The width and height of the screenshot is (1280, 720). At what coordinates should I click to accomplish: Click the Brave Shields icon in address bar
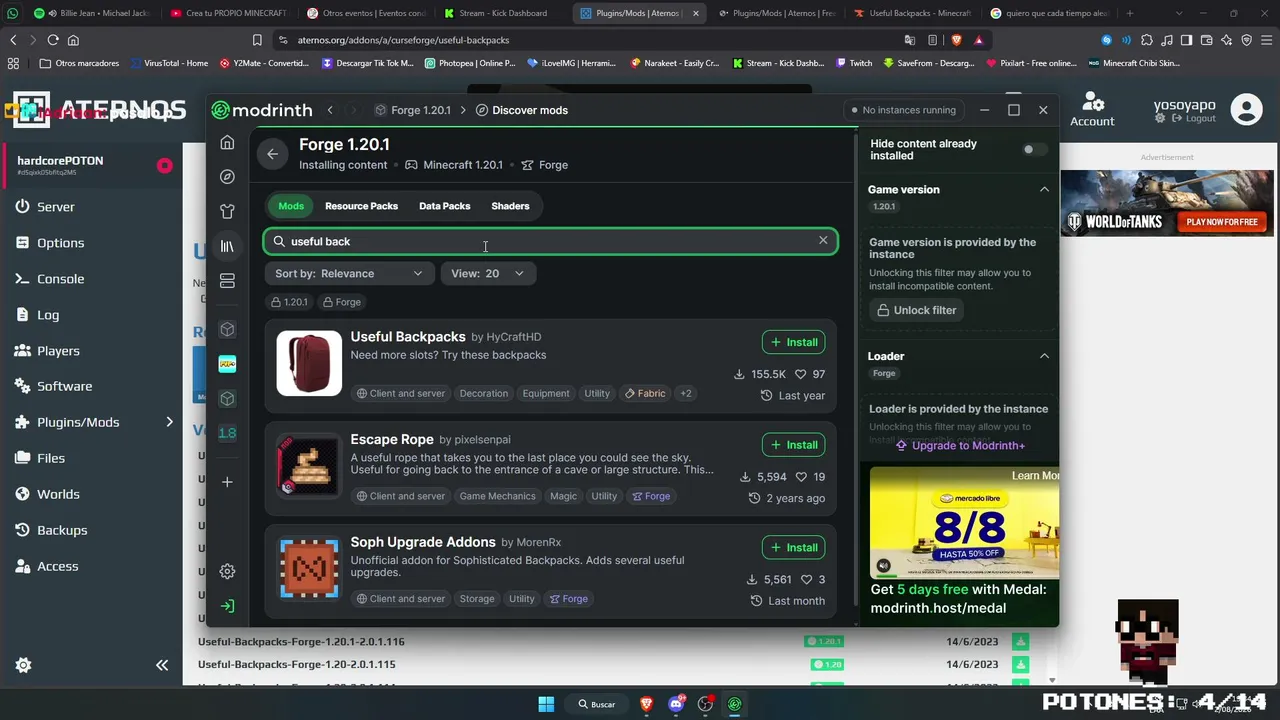[956, 40]
